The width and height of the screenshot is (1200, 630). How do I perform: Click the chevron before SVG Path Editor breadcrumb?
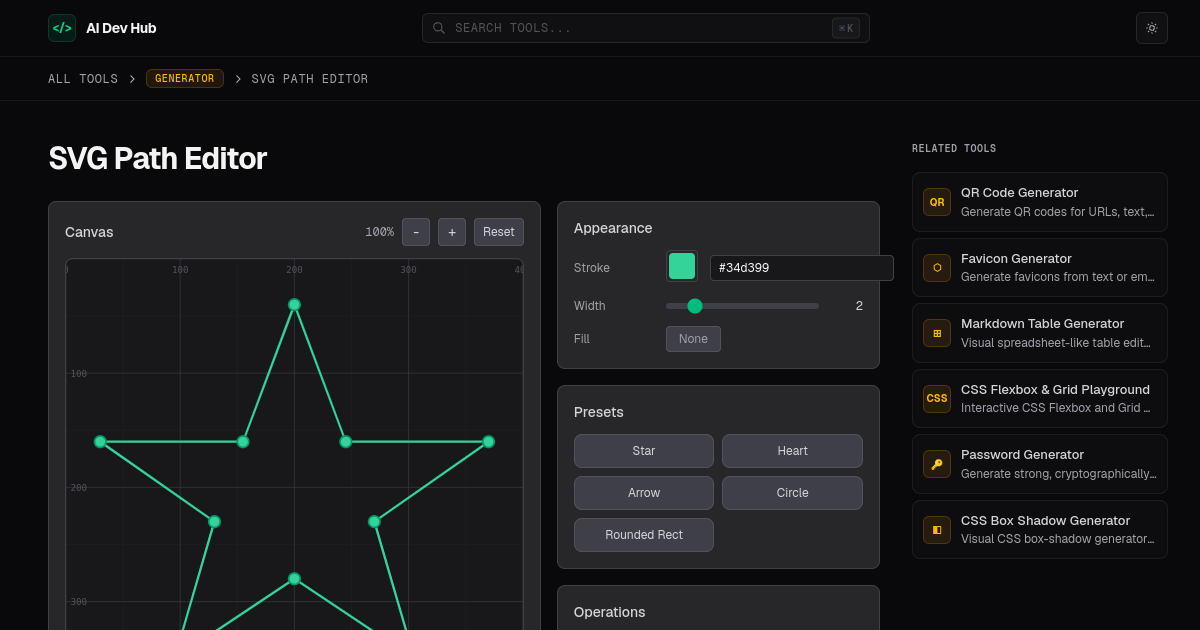coord(238,79)
